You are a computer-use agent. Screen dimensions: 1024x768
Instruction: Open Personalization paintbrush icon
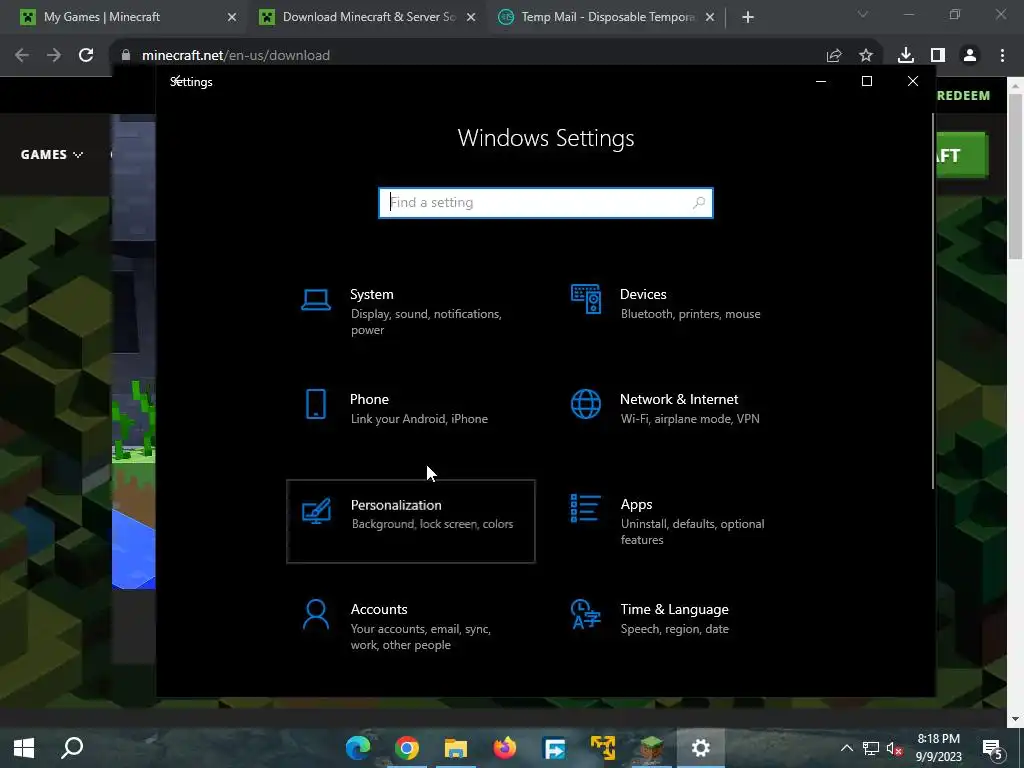point(316,511)
